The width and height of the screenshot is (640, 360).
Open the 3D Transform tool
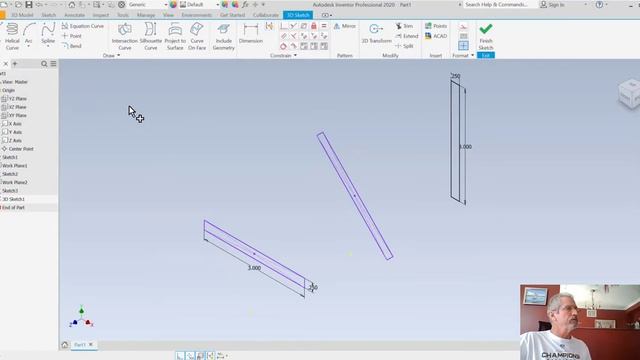point(376,33)
